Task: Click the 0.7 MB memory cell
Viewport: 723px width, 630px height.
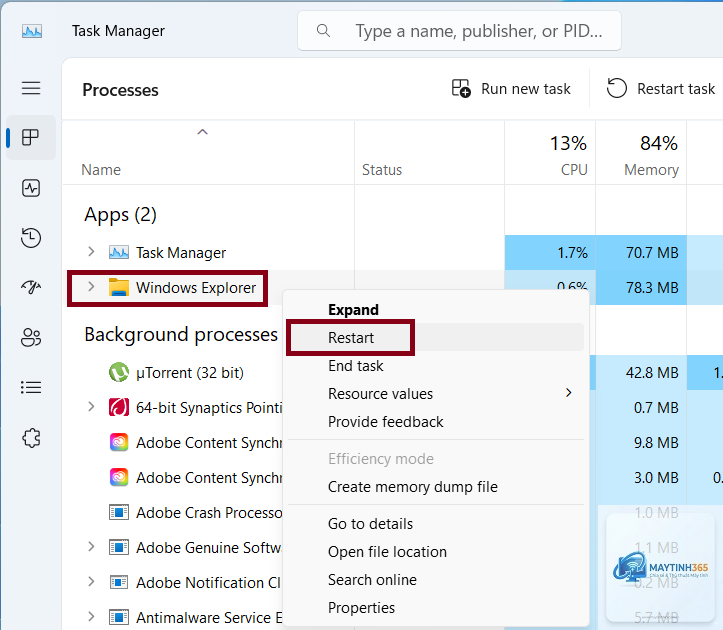Action: coord(641,407)
